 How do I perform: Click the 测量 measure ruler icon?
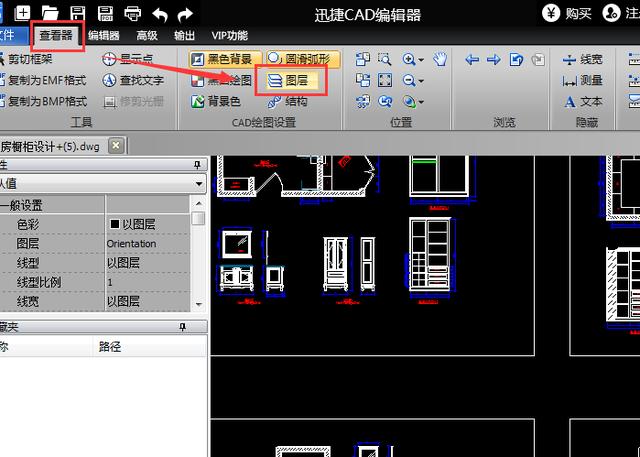pyautogui.click(x=569, y=81)
